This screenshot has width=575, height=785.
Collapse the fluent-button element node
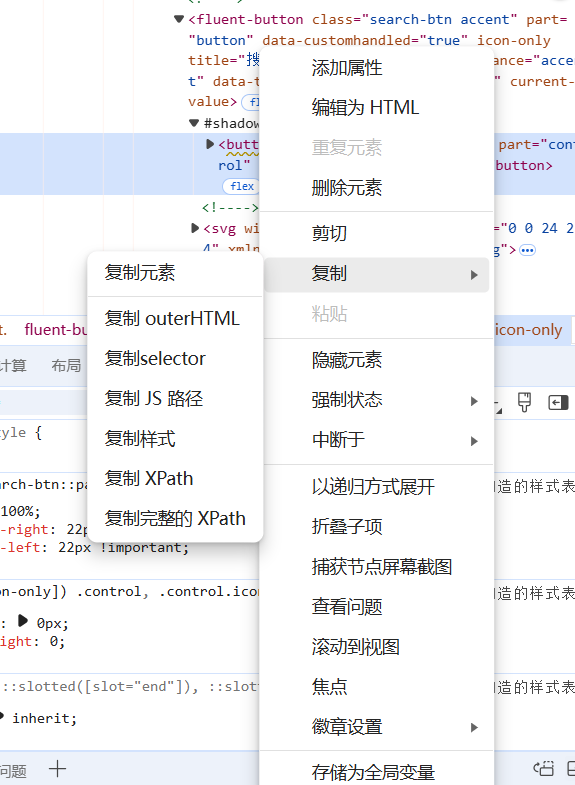pyautogui.click(x=179, y=20)
